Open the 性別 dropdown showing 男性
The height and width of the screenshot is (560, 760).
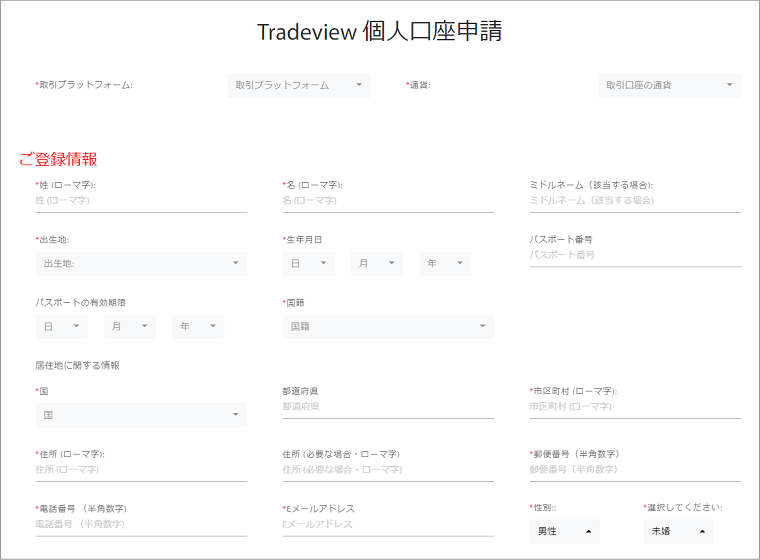(x=565, y=531)
